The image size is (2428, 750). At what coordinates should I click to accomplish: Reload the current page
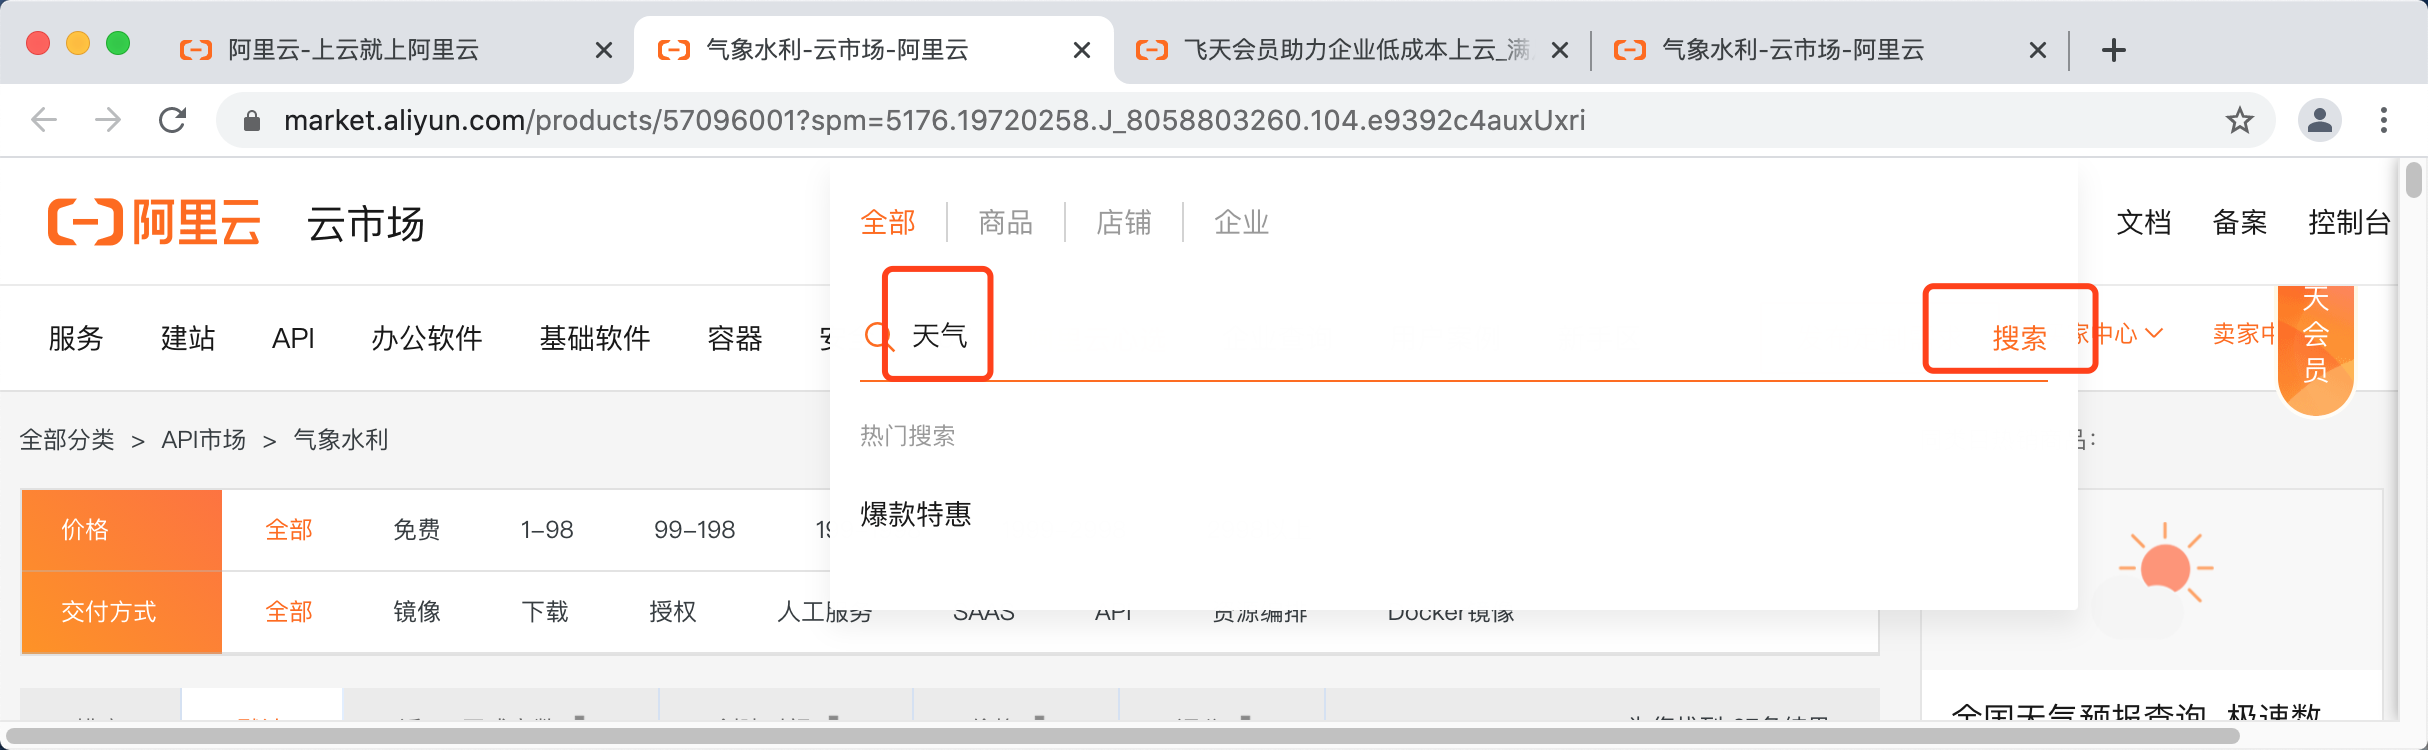coord(172,121)
